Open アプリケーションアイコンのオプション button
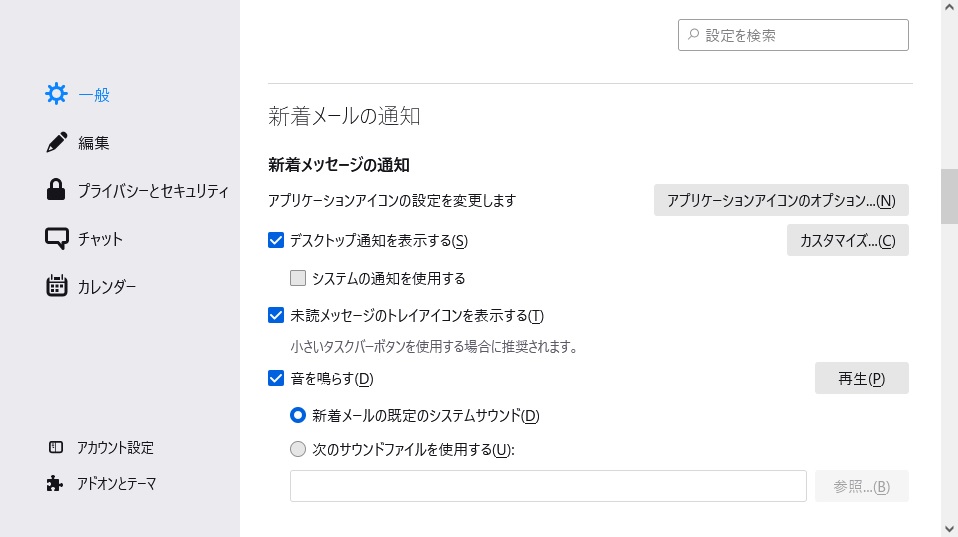Viewport: 958px width, 537px height. click(781, 200)
